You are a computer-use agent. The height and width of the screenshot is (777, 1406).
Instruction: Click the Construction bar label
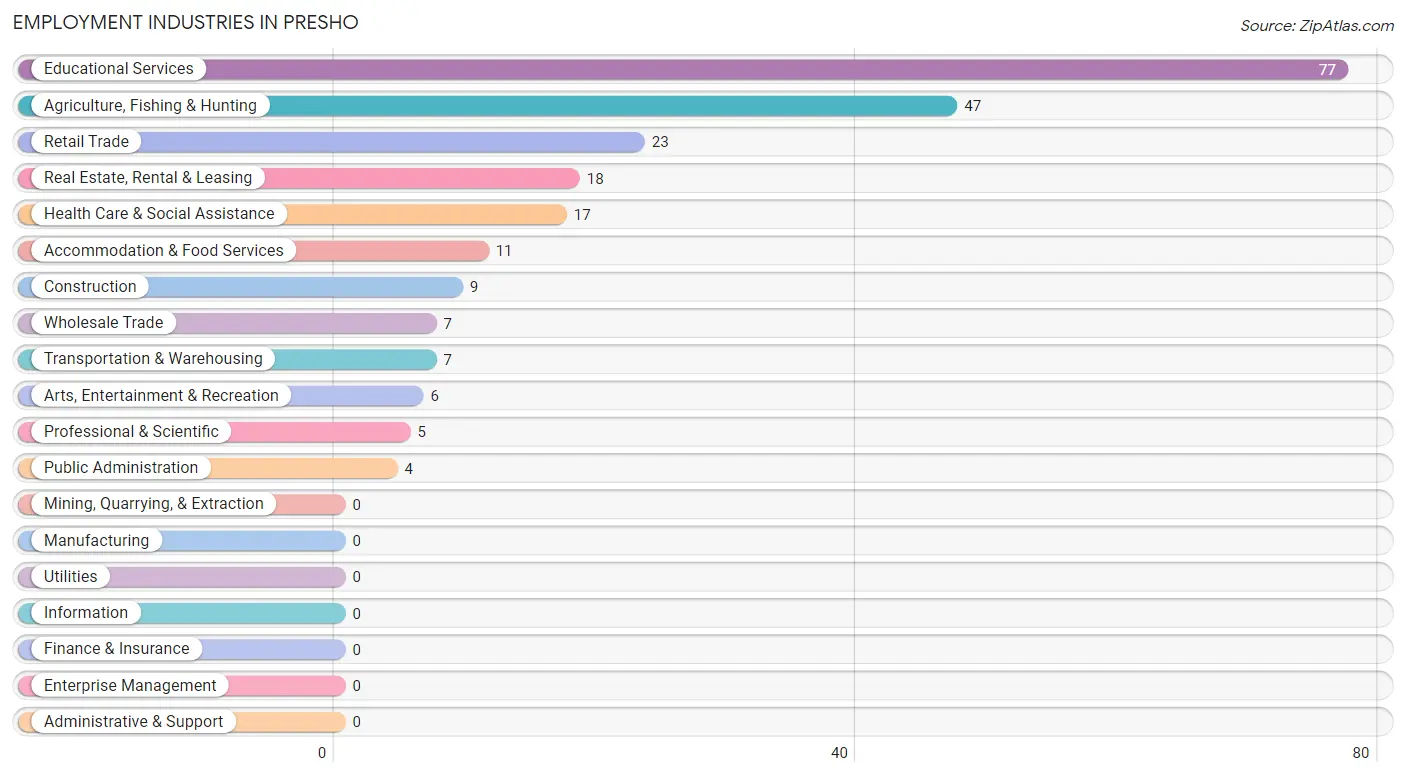pos(90,287)
